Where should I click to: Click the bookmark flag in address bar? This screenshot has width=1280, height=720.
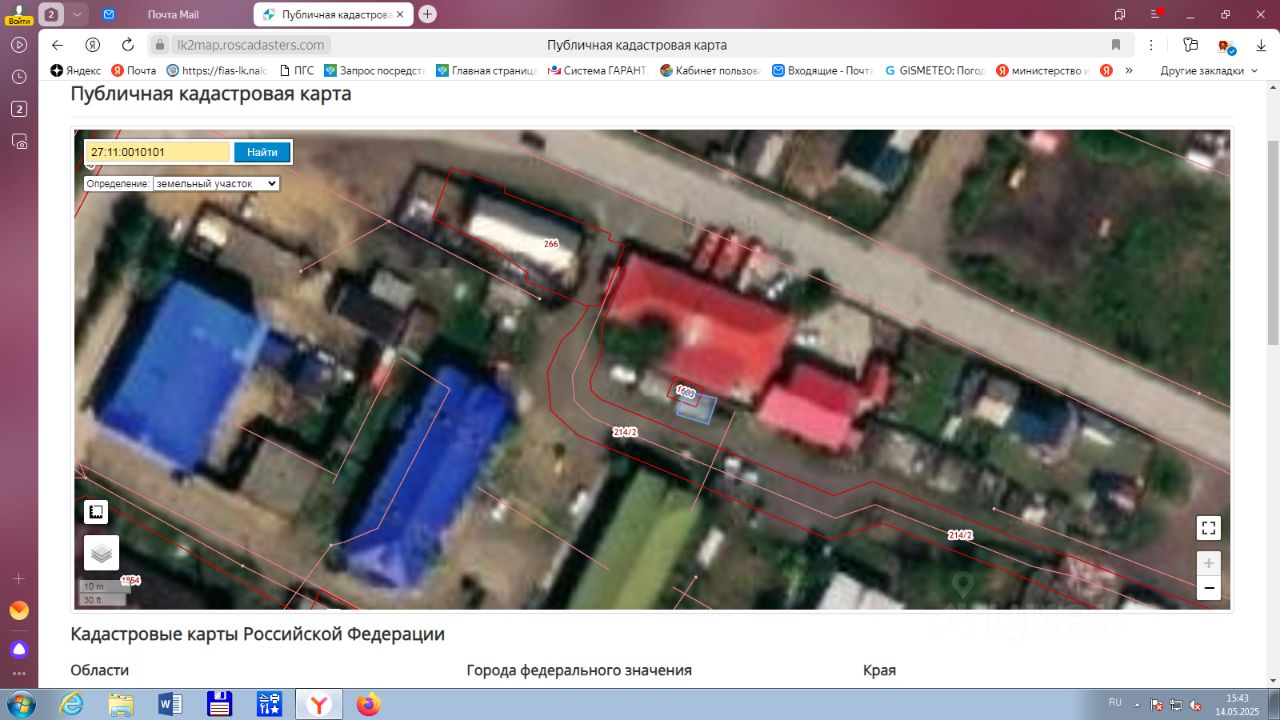(1116, 45)
